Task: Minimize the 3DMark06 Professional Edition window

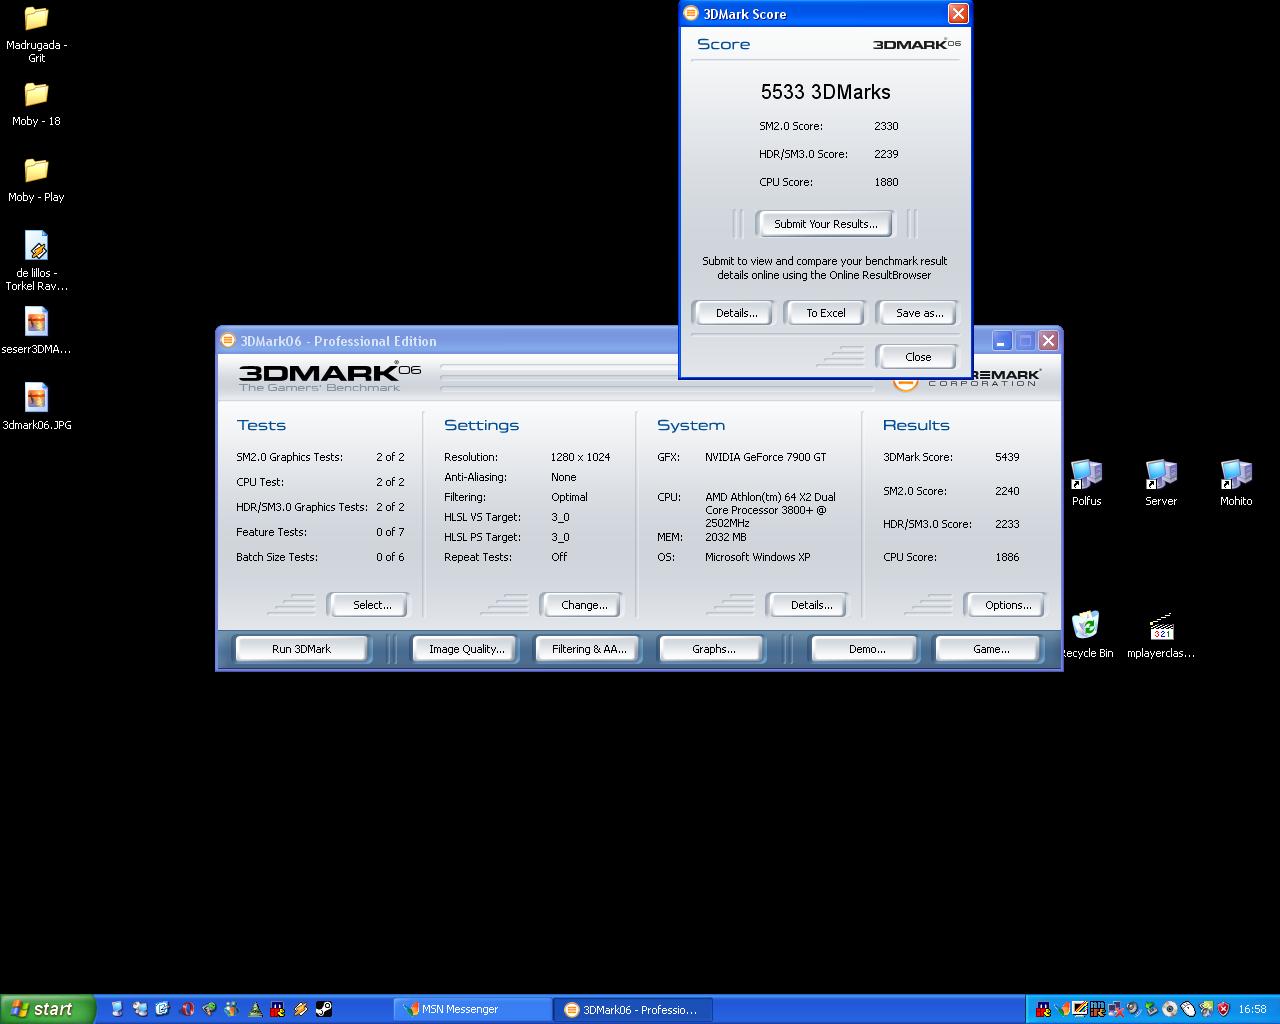Action: click(x=1001, y=341)
